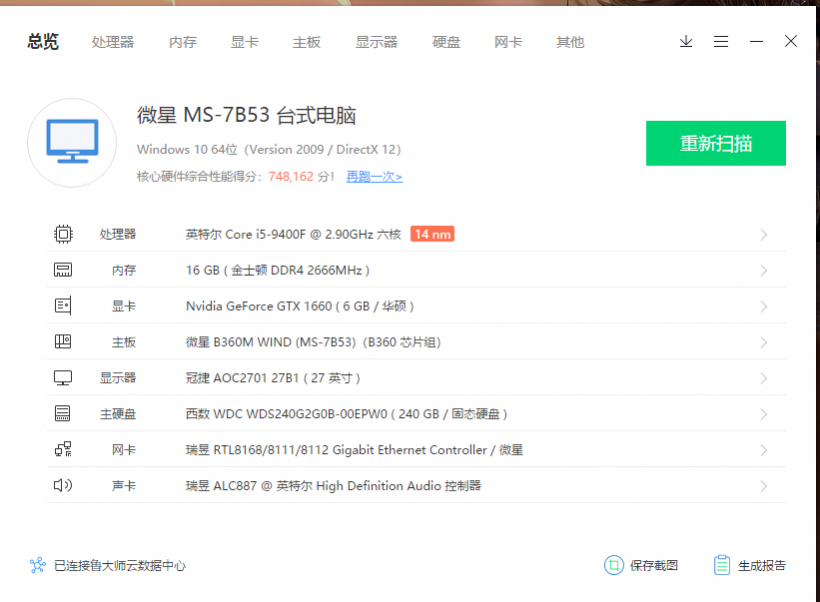The width and height of the screenshot is (820, 602).
Task: Click the clipboard icon next to 生成报告
Action: click(722, 565)
